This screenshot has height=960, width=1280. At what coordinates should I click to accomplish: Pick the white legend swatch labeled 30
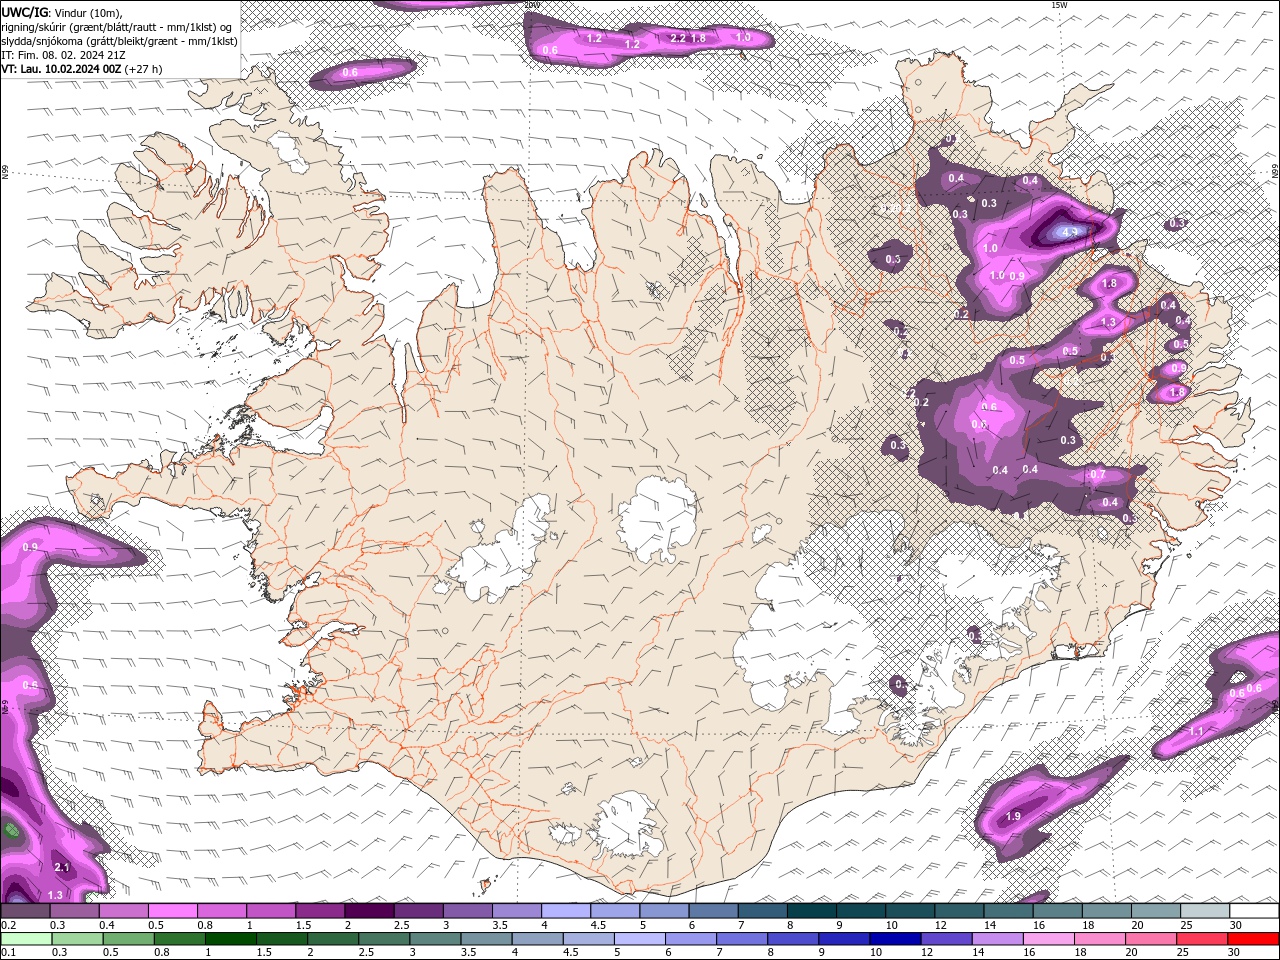(x=1254, y=911)
